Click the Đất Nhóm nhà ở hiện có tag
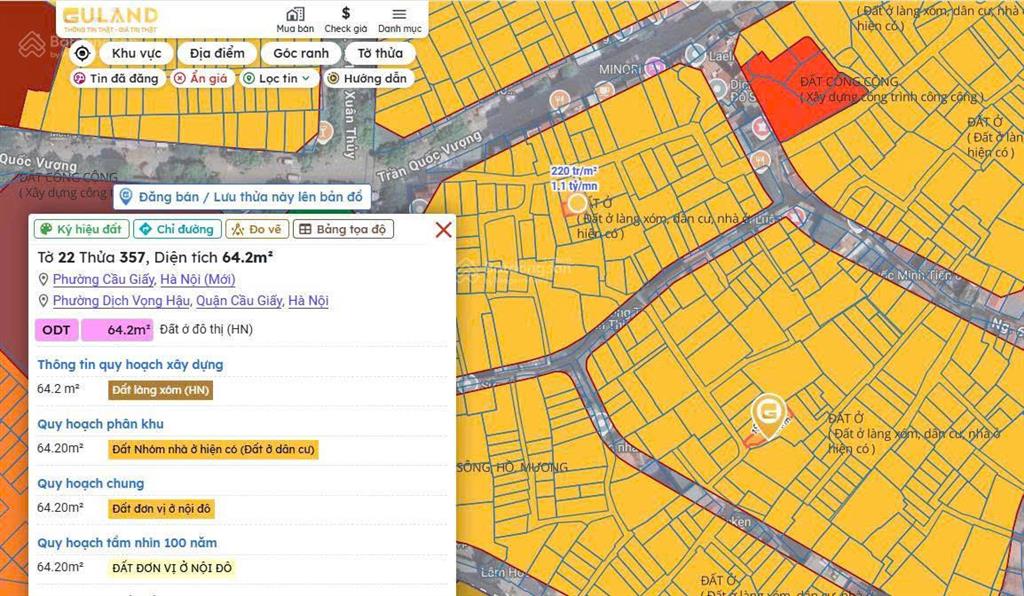This screenshot has width=1024, height=596. 214,449
